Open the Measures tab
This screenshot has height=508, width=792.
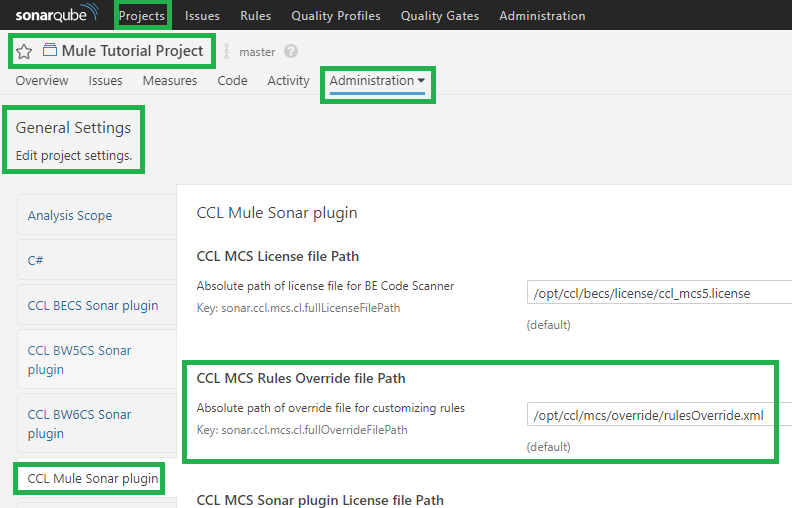tap(170, 81)
